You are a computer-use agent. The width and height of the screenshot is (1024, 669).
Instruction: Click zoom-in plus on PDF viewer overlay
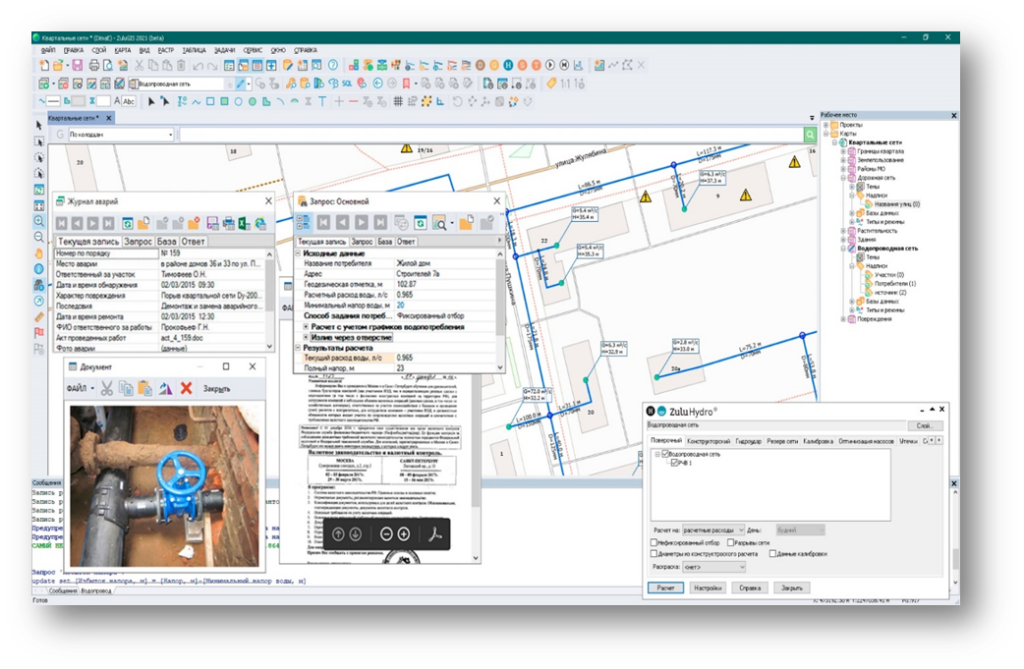[x=404, y=534]
